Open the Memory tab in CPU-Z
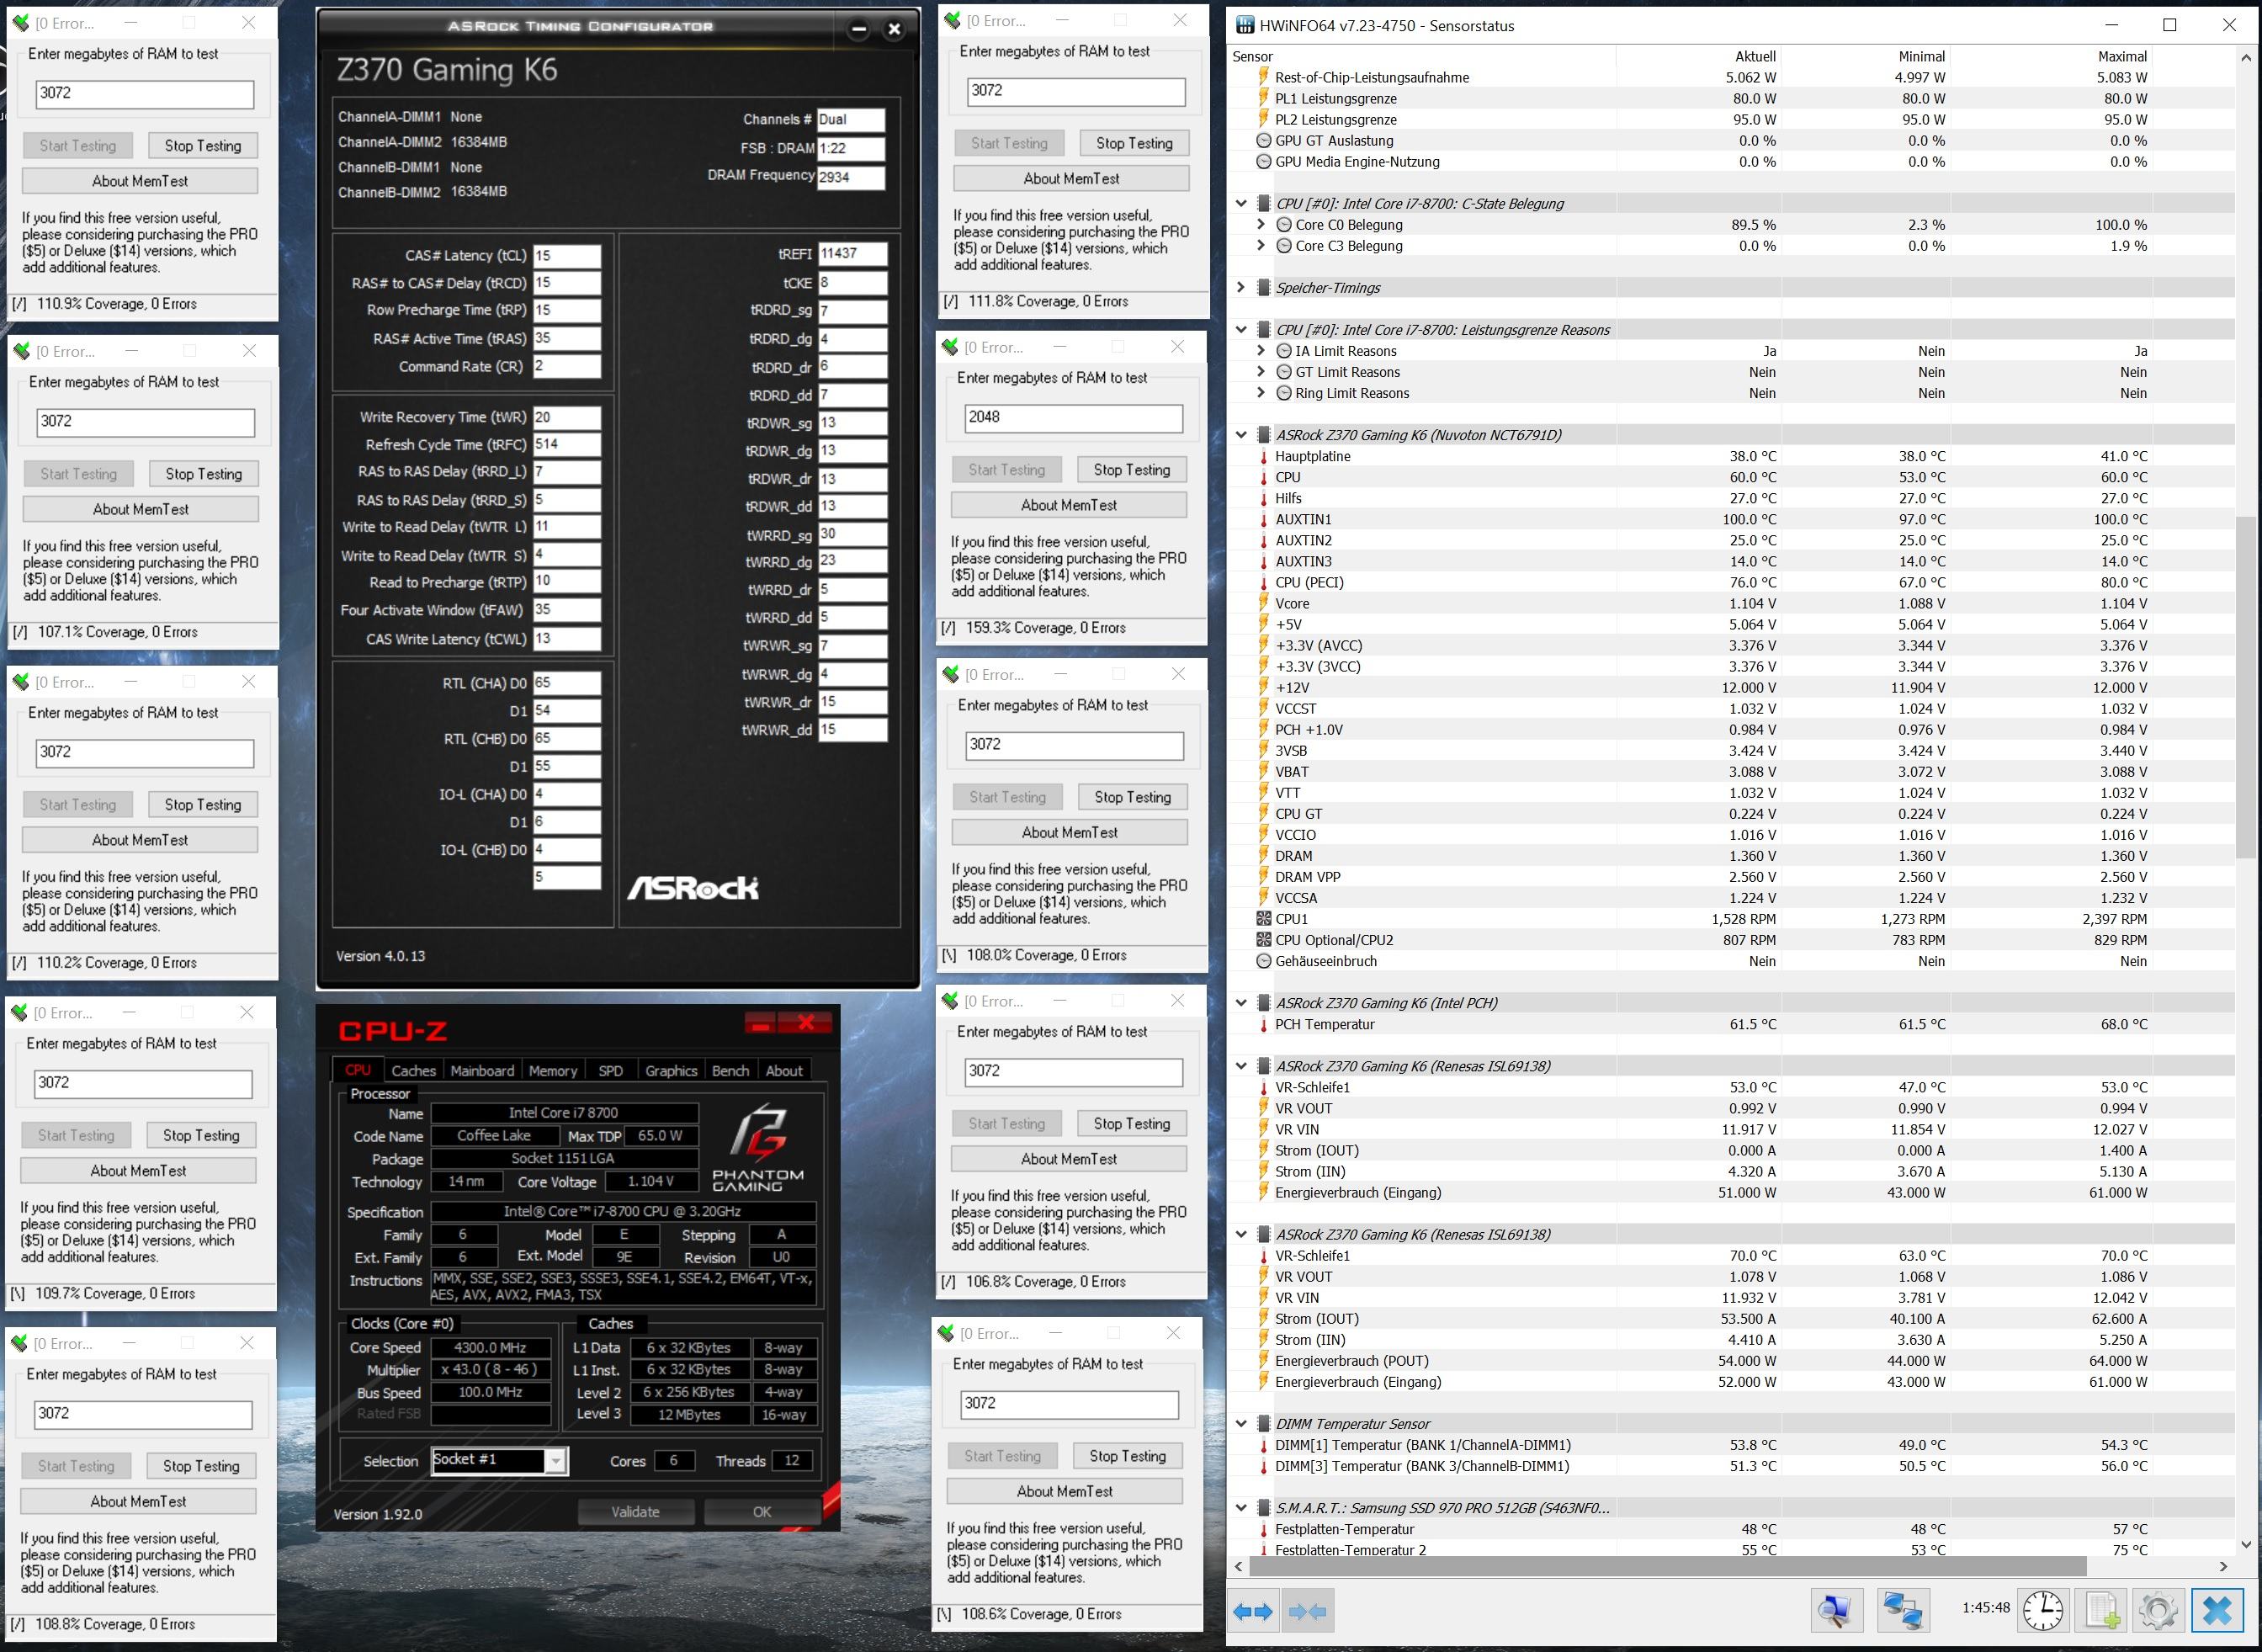Image resolution: width=2262 pixels, height=1652 pixels. [x=553, y=1070]
